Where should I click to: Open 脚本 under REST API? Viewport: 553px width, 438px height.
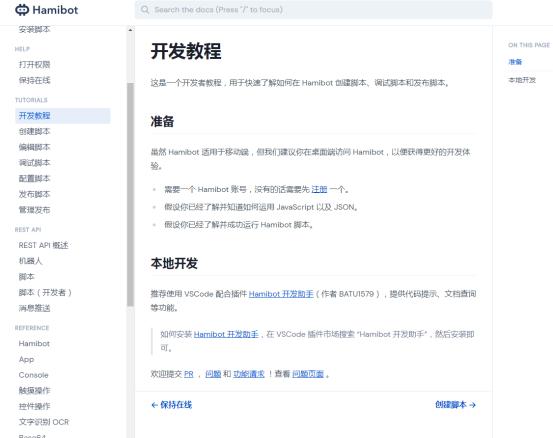tap(26, 276)
